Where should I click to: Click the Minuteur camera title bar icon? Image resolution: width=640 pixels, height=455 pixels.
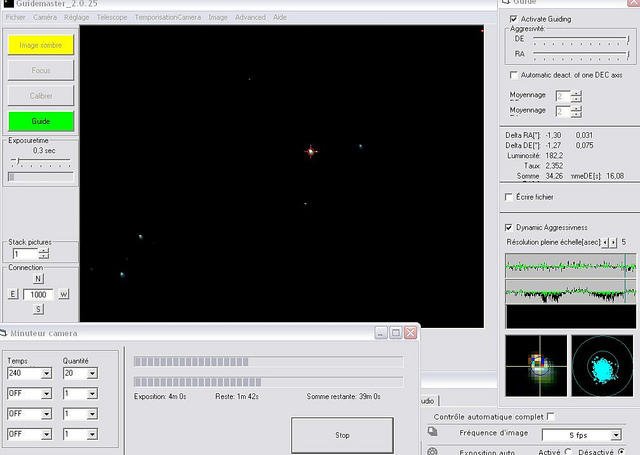(x=4, y=333)
